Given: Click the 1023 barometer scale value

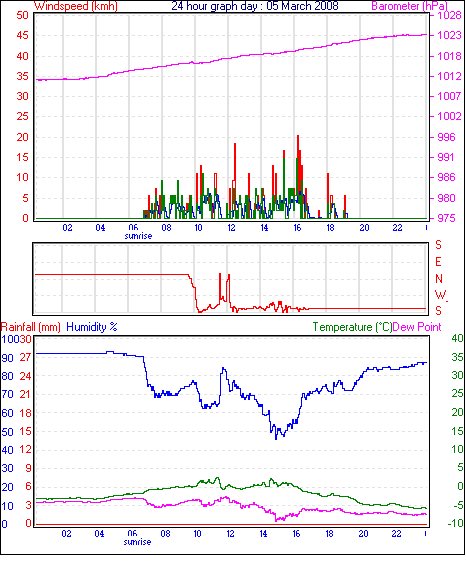Looking at the screenshot, I should pos(449,36).
